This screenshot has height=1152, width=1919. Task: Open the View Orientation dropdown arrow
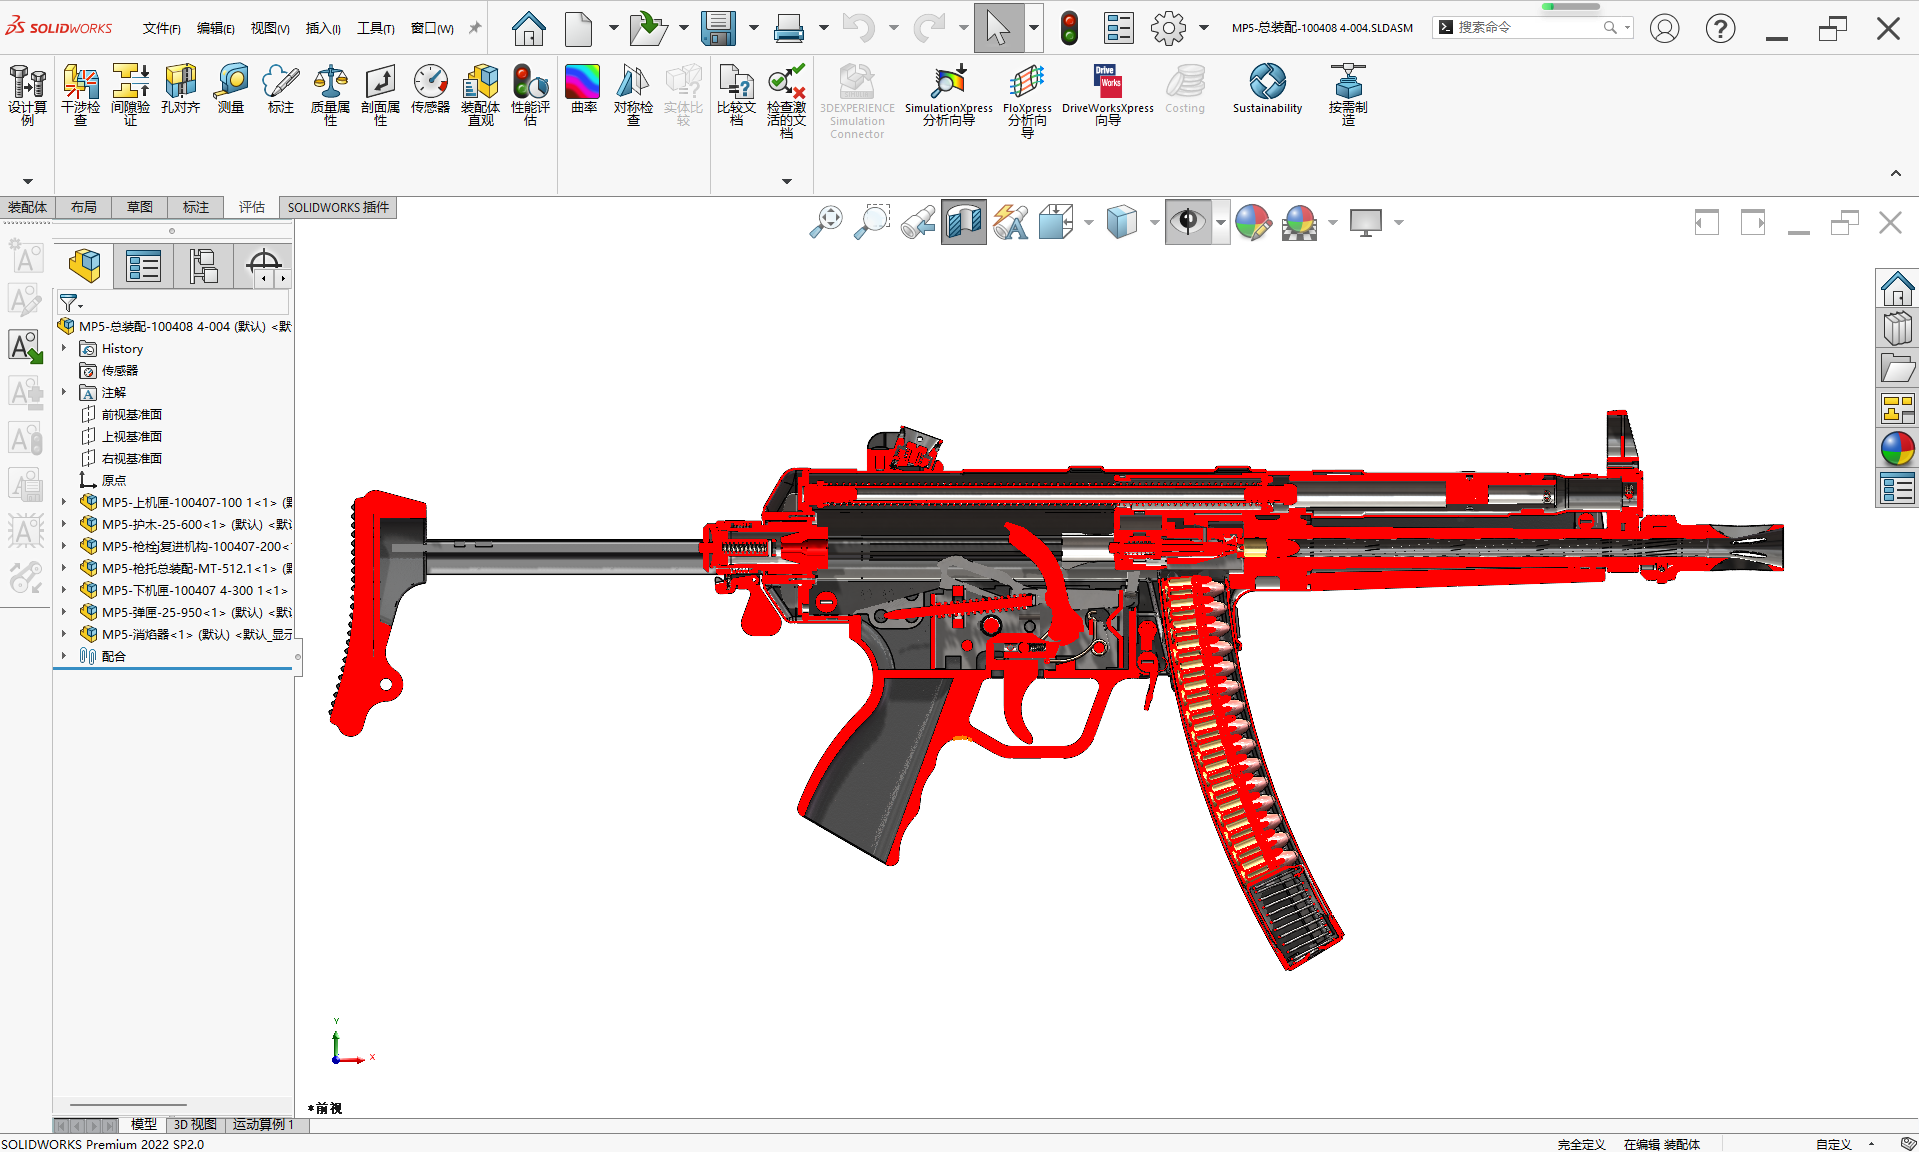point(1089,223)
